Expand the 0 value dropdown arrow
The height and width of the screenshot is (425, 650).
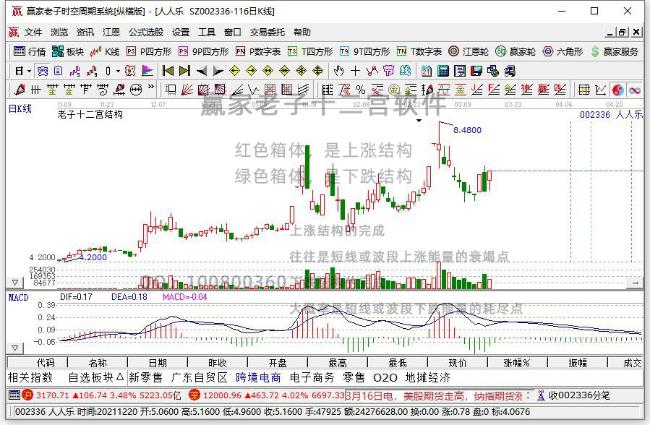coord(117,71)
